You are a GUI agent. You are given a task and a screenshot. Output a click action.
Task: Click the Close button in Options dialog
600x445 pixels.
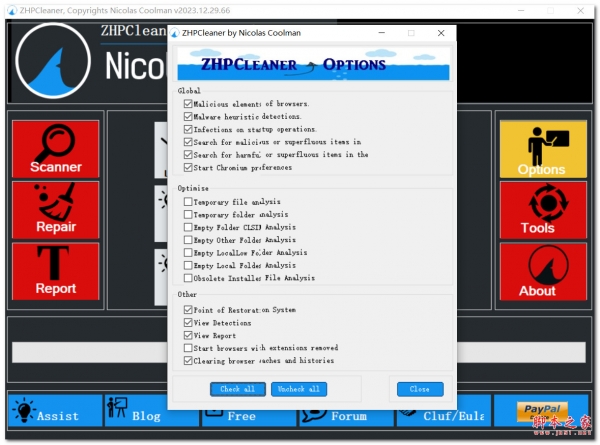click(420, 389)
